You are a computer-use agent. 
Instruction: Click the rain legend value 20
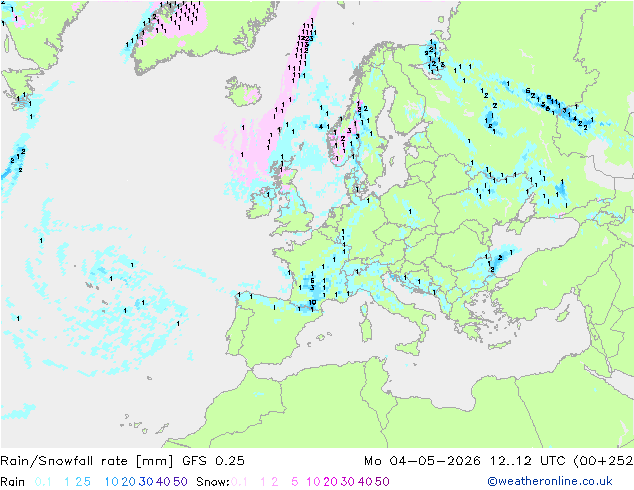tap(129, 482)
